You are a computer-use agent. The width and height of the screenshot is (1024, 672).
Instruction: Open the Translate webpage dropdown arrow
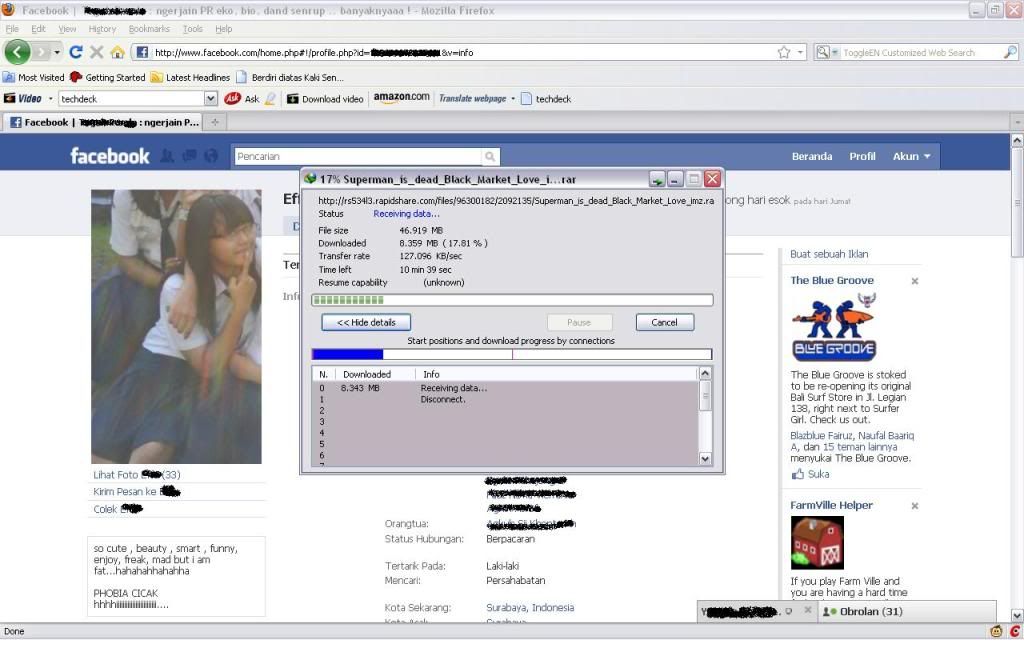pyautogui.click(x=513, y=99)
